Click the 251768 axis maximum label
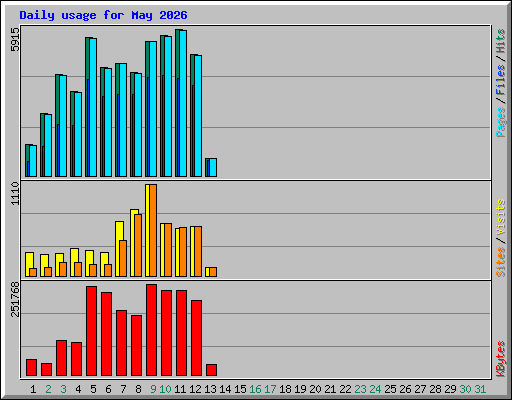This screenshot has height=400, width=512. pyautogui.click(x=15, y=299)
